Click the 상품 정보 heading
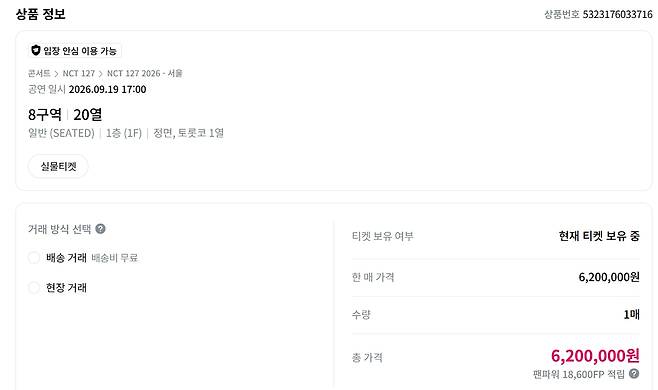658x390 pixels. pos(41,14)
